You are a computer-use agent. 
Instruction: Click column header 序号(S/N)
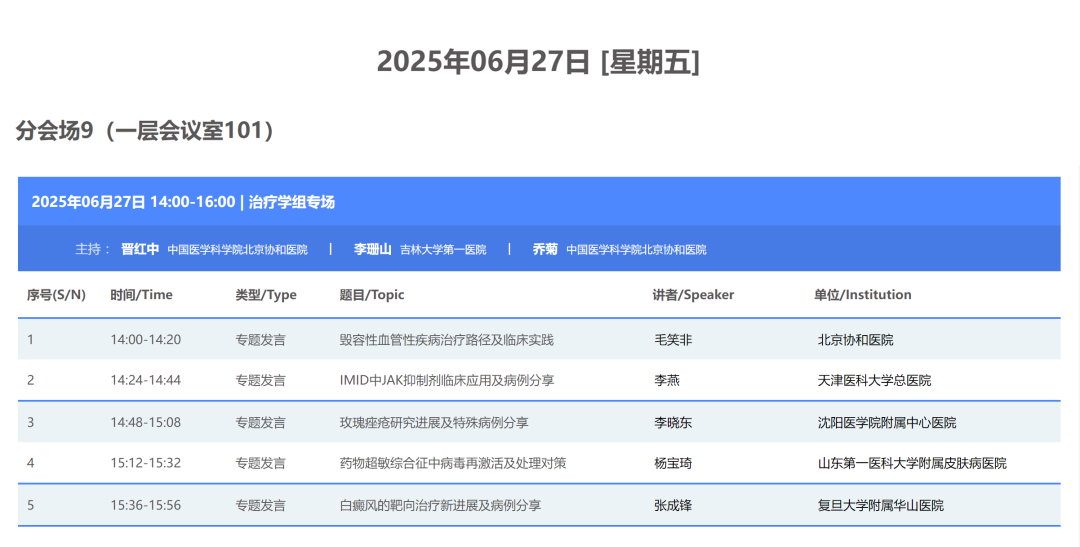(56, 295)
